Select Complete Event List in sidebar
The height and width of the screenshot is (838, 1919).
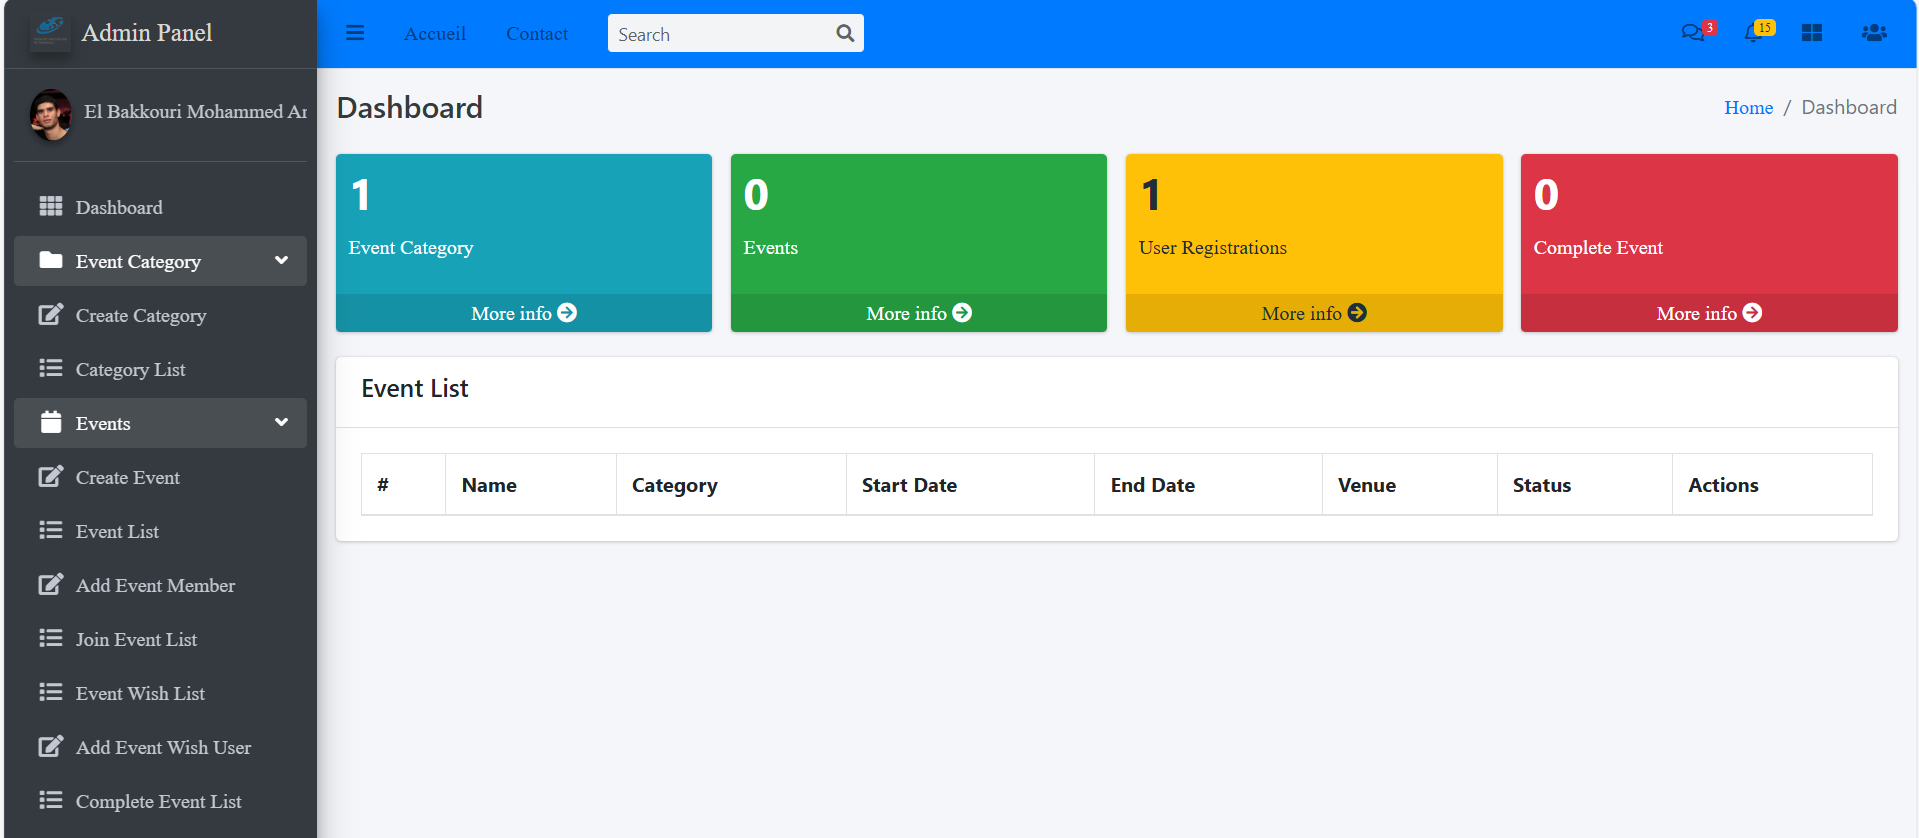158,802
